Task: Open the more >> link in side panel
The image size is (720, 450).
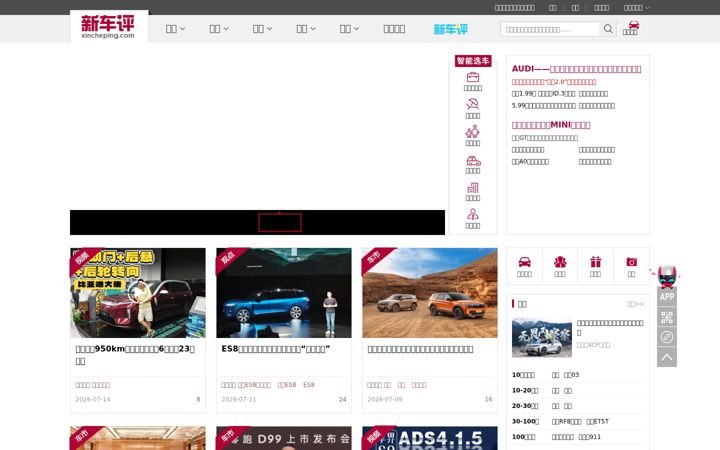Action: (636, 304)
